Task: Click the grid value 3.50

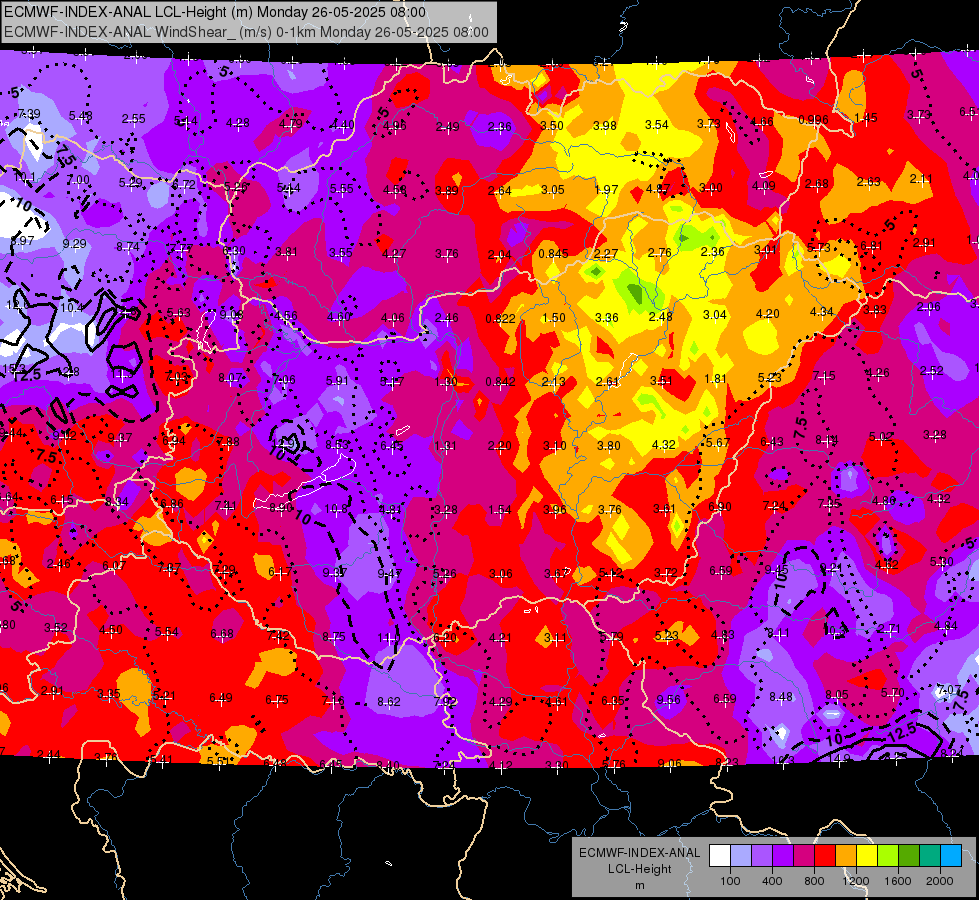Action: click(x=552, y=126)
